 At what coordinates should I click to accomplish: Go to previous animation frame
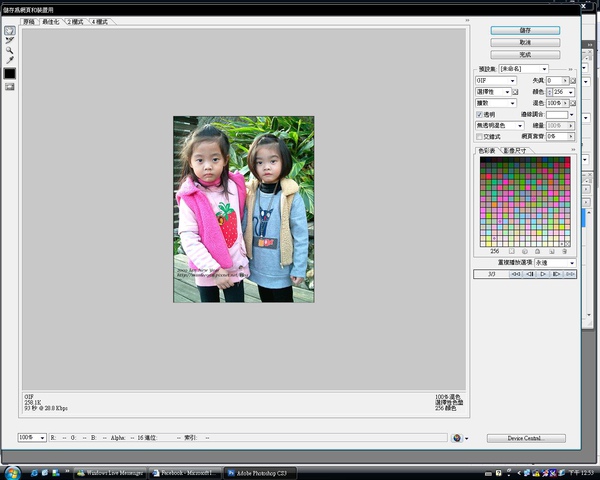pos(530,274)
